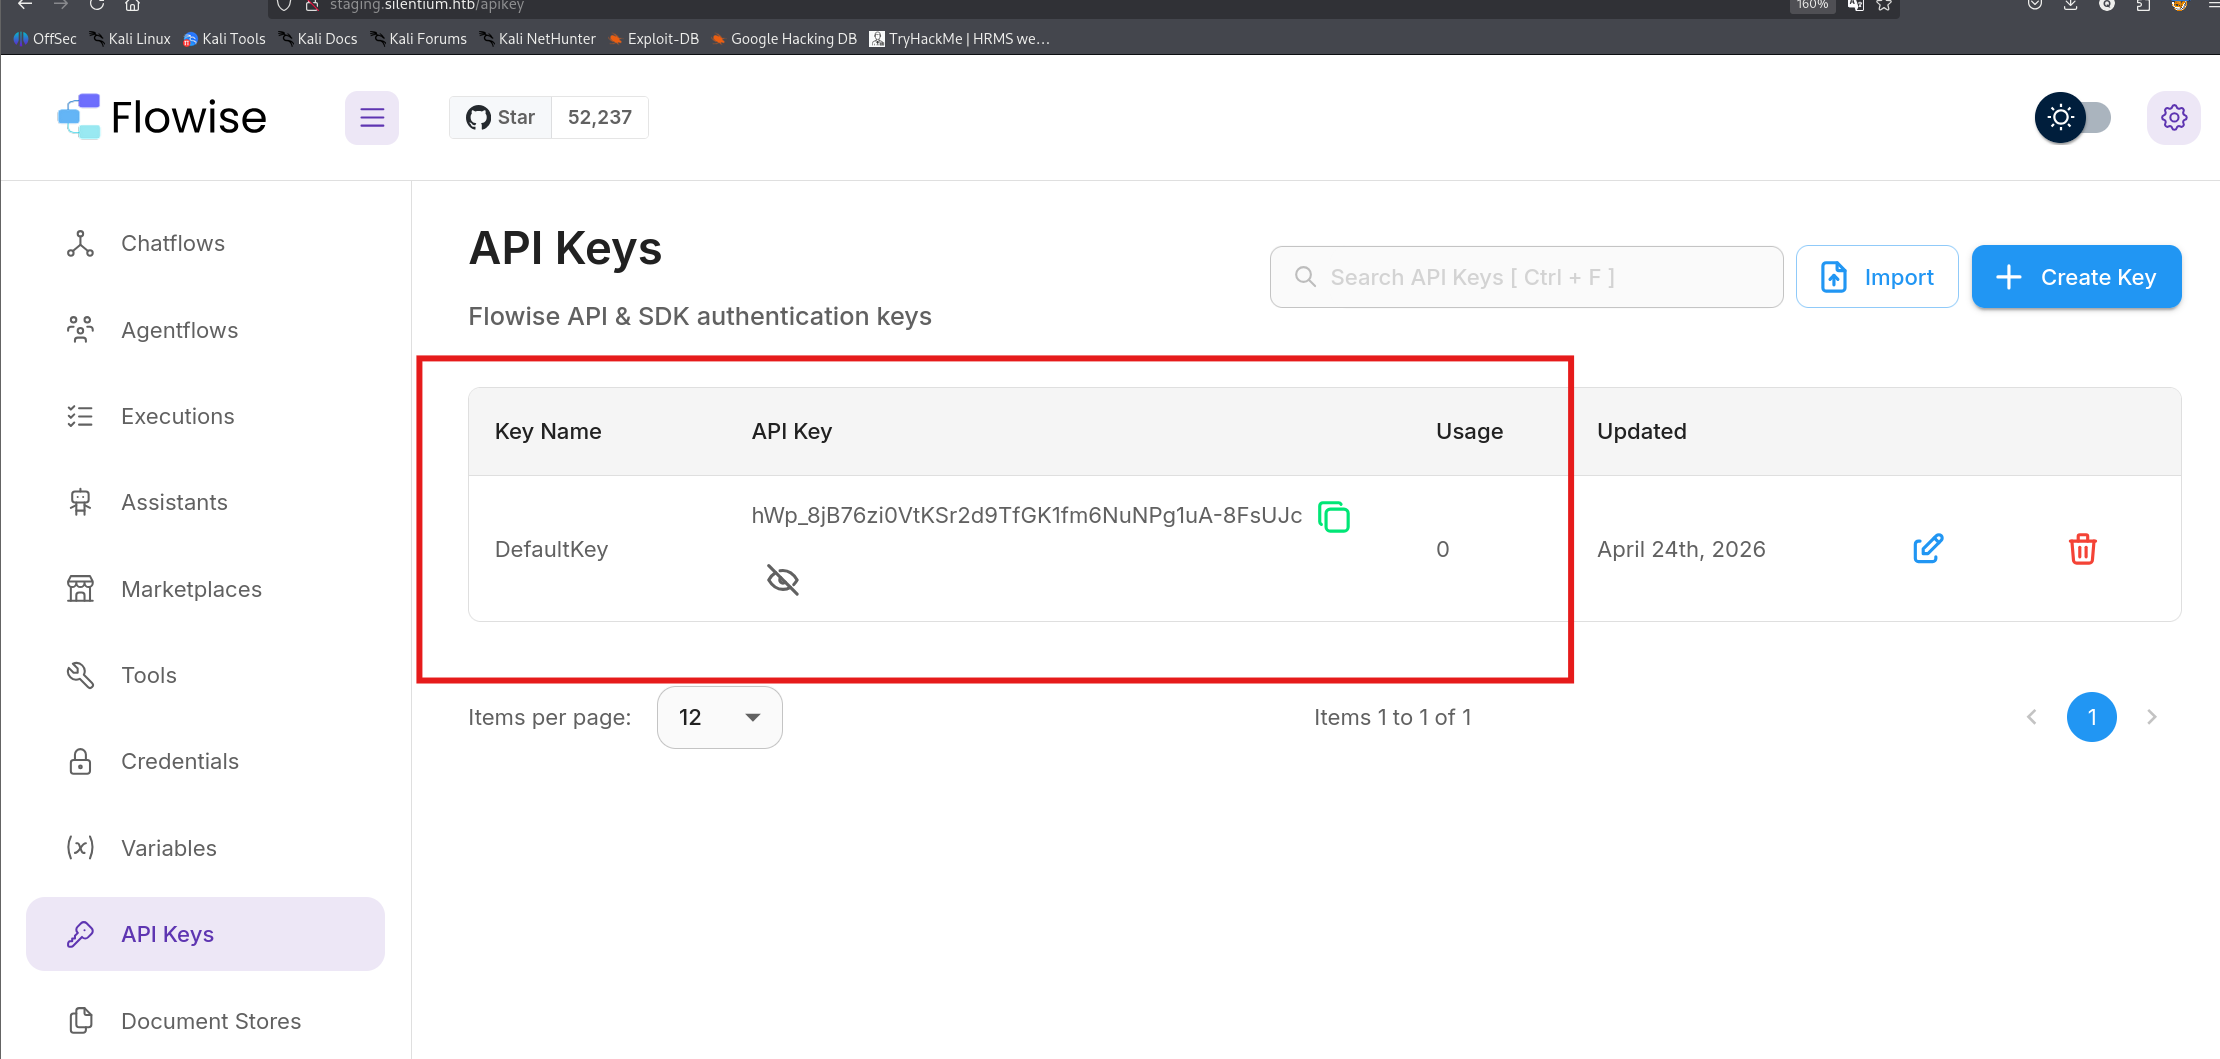Screen dimensions: 2220x1059
Task: Collapse the sidebar with the hamburger button
Action: tap(372, 118)
